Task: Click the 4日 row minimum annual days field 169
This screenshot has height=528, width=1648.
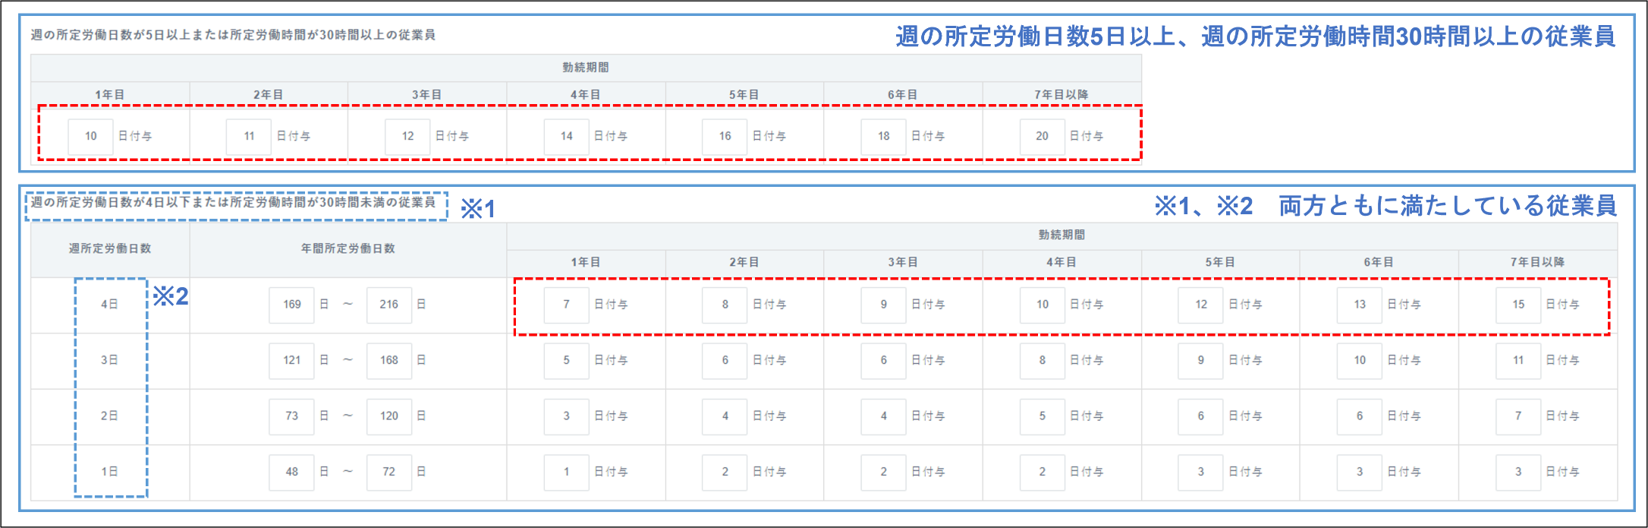Action: (292, 305)
